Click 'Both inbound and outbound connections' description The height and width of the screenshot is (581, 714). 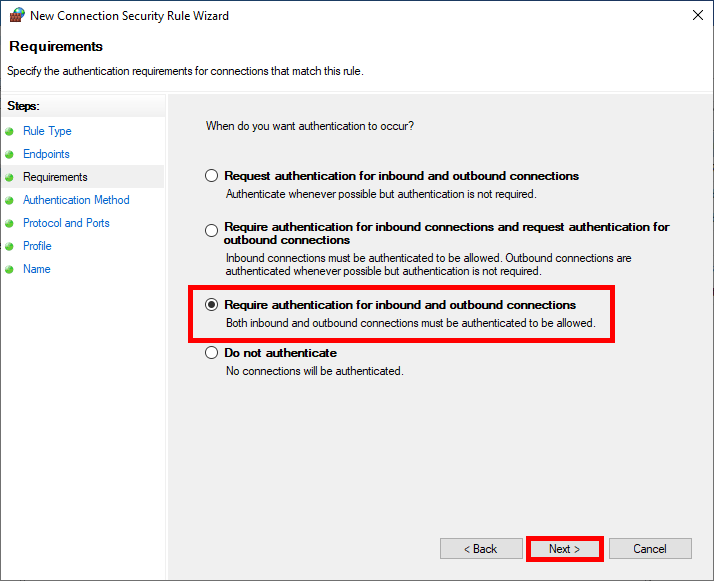click(411, 323)
